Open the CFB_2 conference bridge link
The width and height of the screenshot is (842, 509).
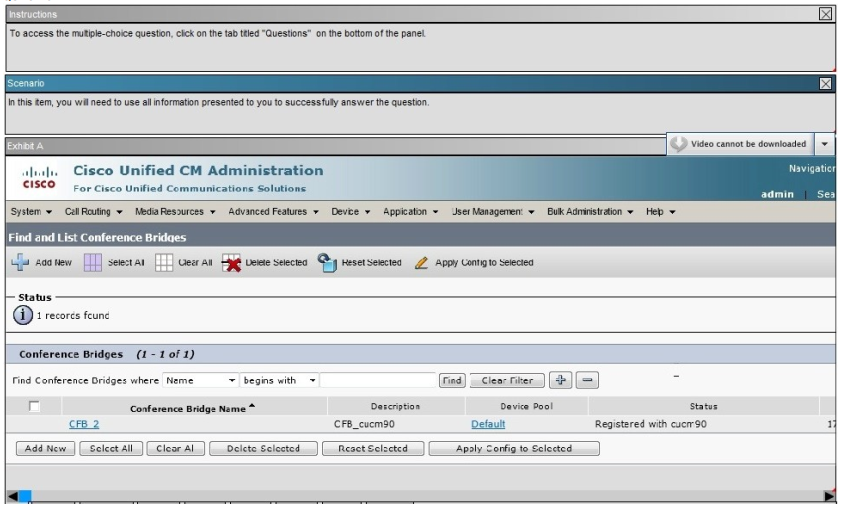tap(84, 424)
